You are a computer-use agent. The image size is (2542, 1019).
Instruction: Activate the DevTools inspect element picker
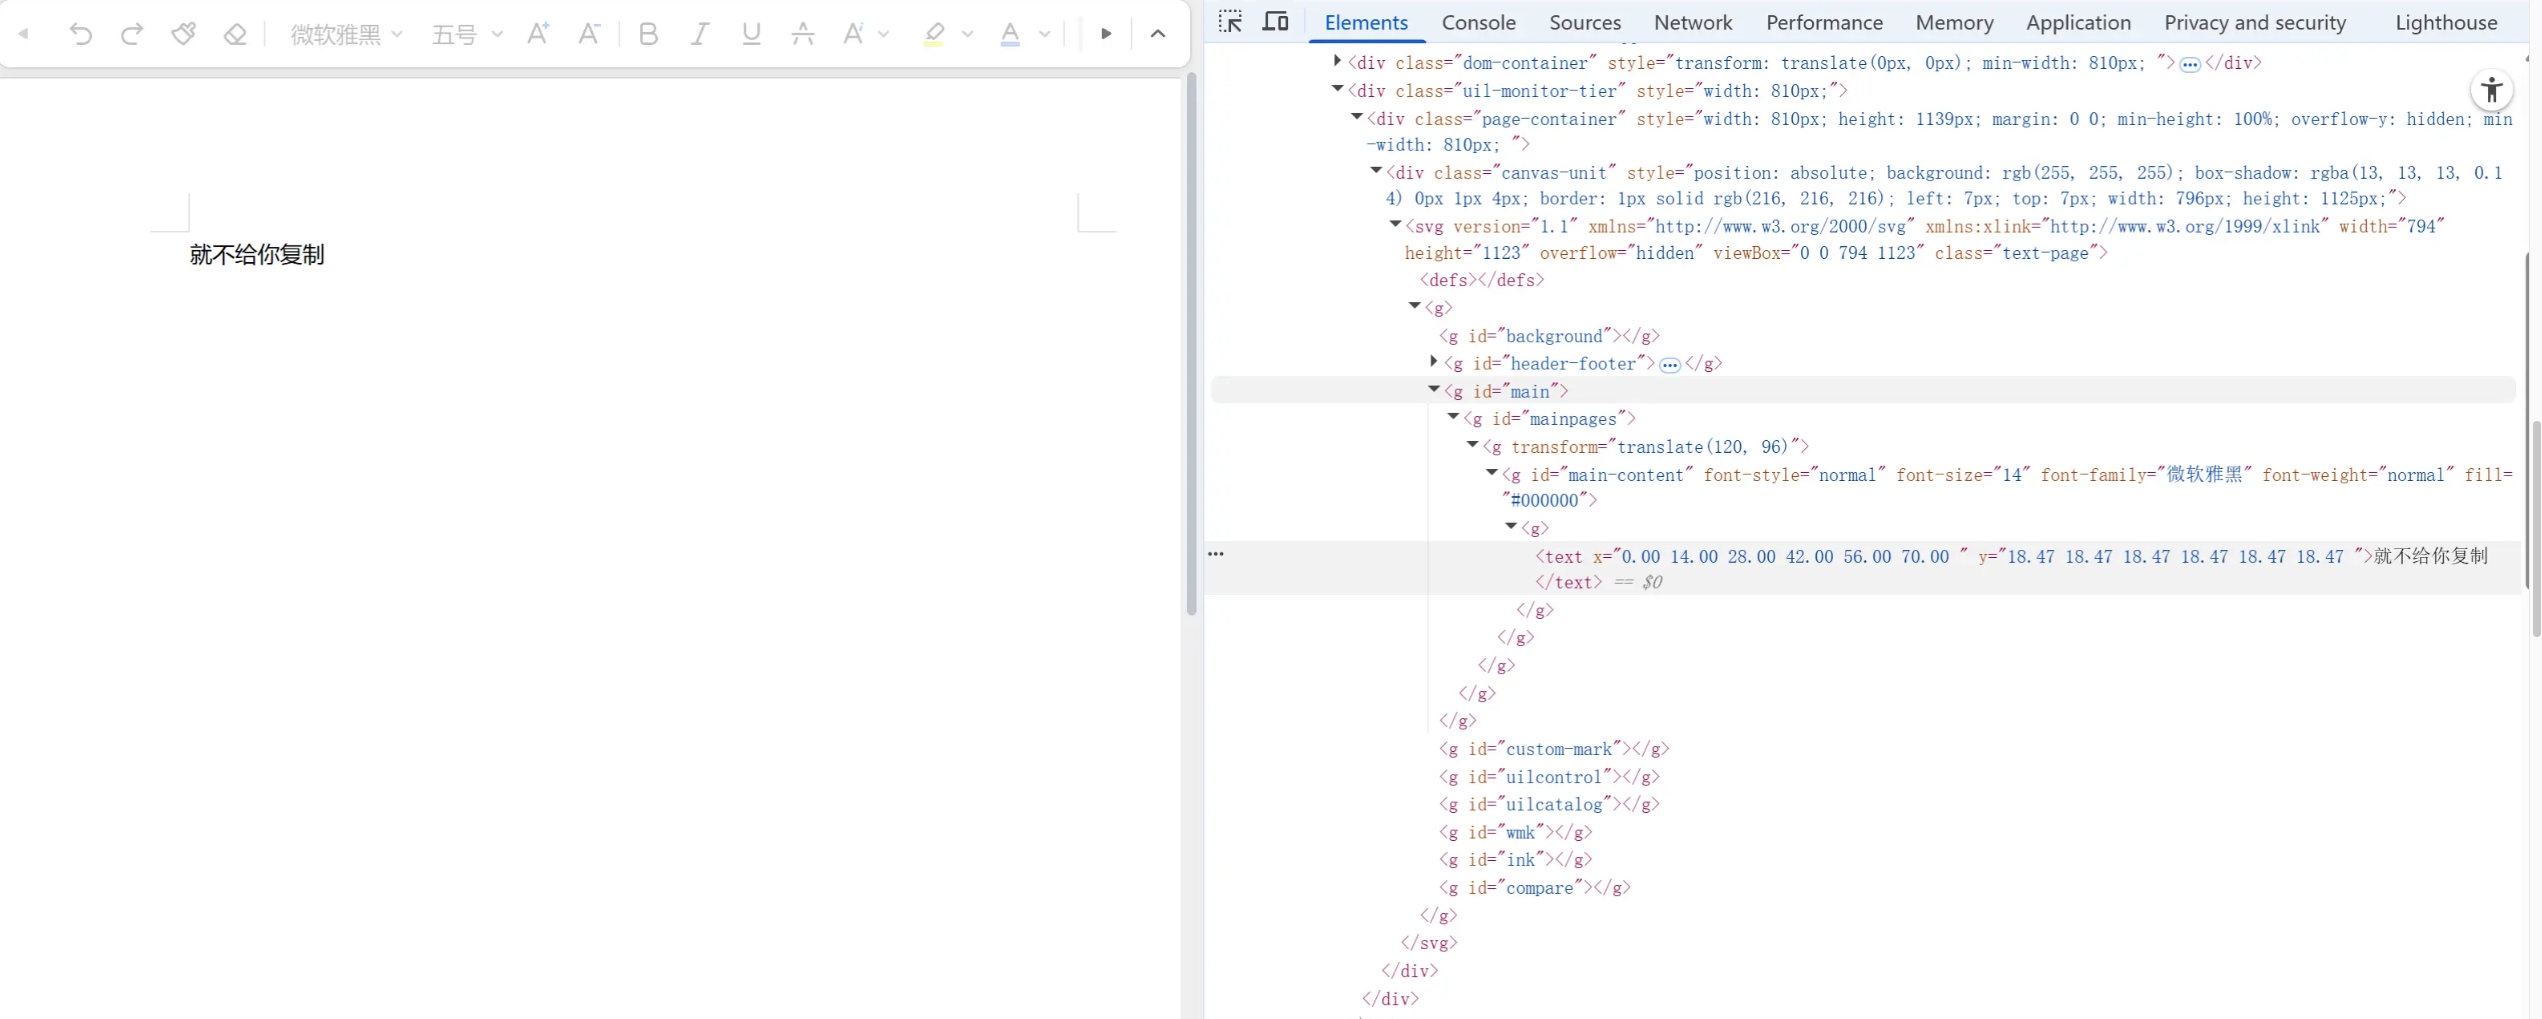click(x=1230, y=22)
